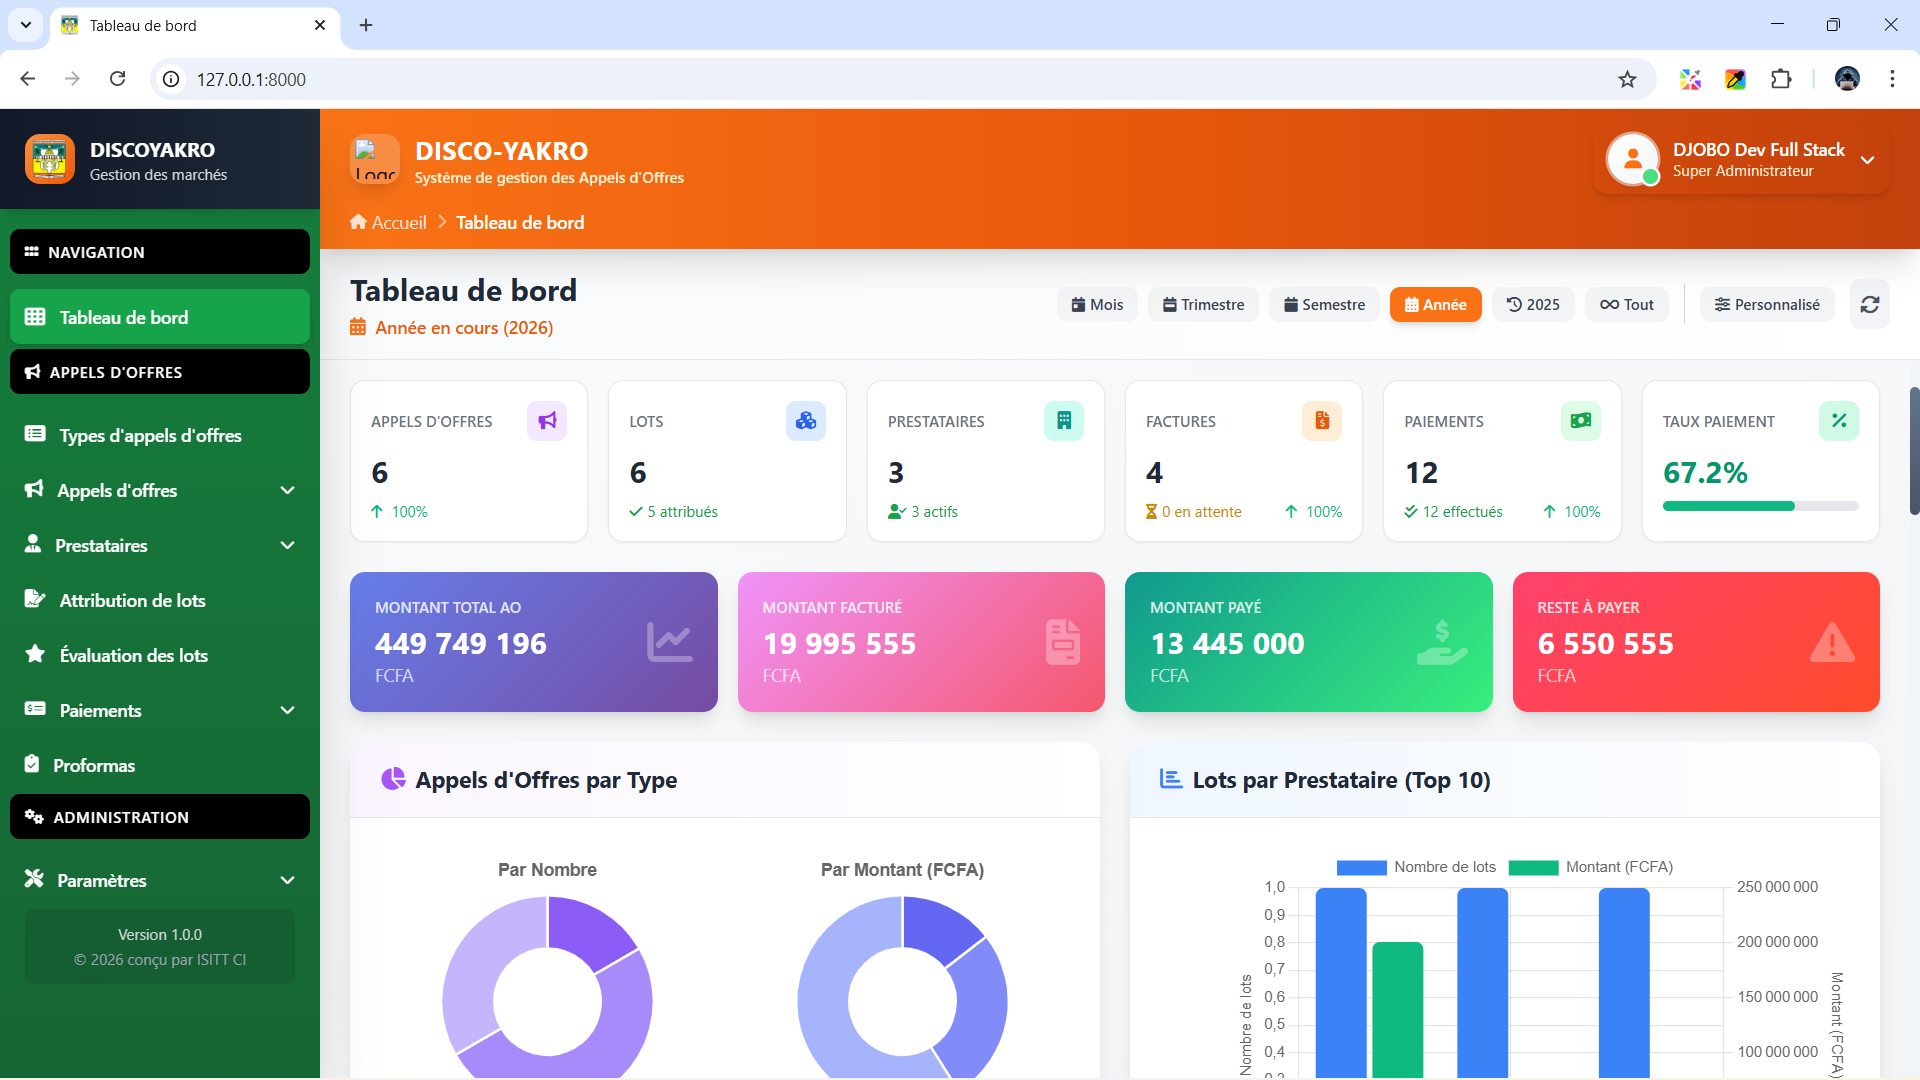
Task: Select the Année period filter
Action: (1435, 305)
